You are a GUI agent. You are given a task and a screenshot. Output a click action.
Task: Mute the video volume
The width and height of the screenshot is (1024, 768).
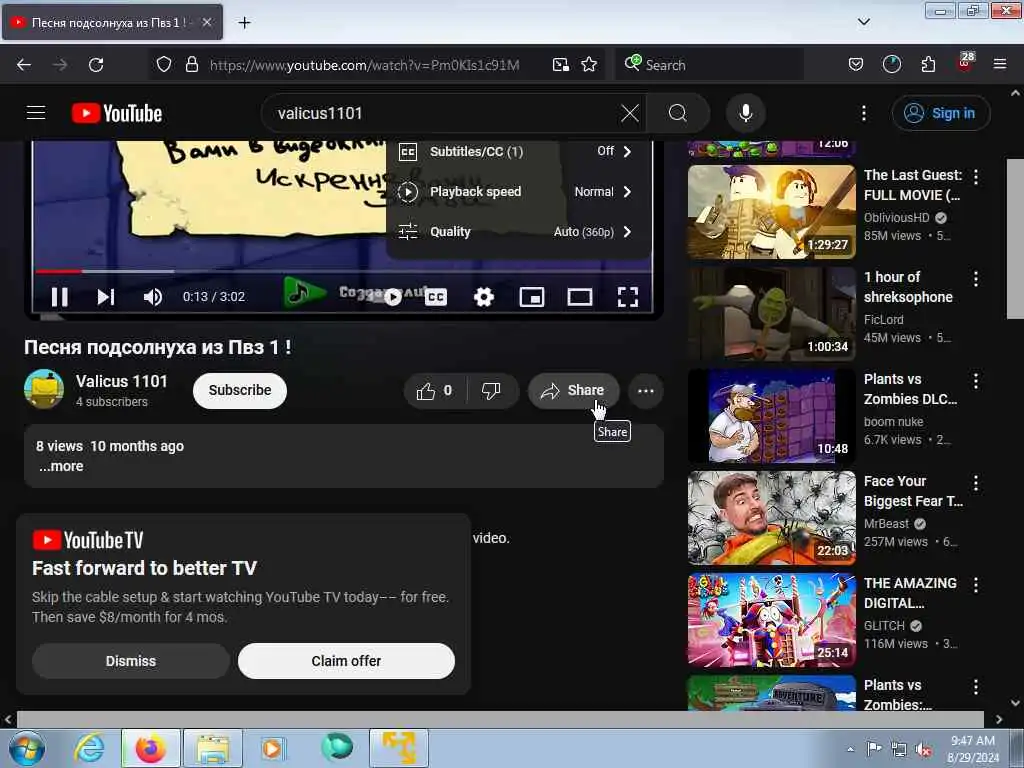point(153,297)
